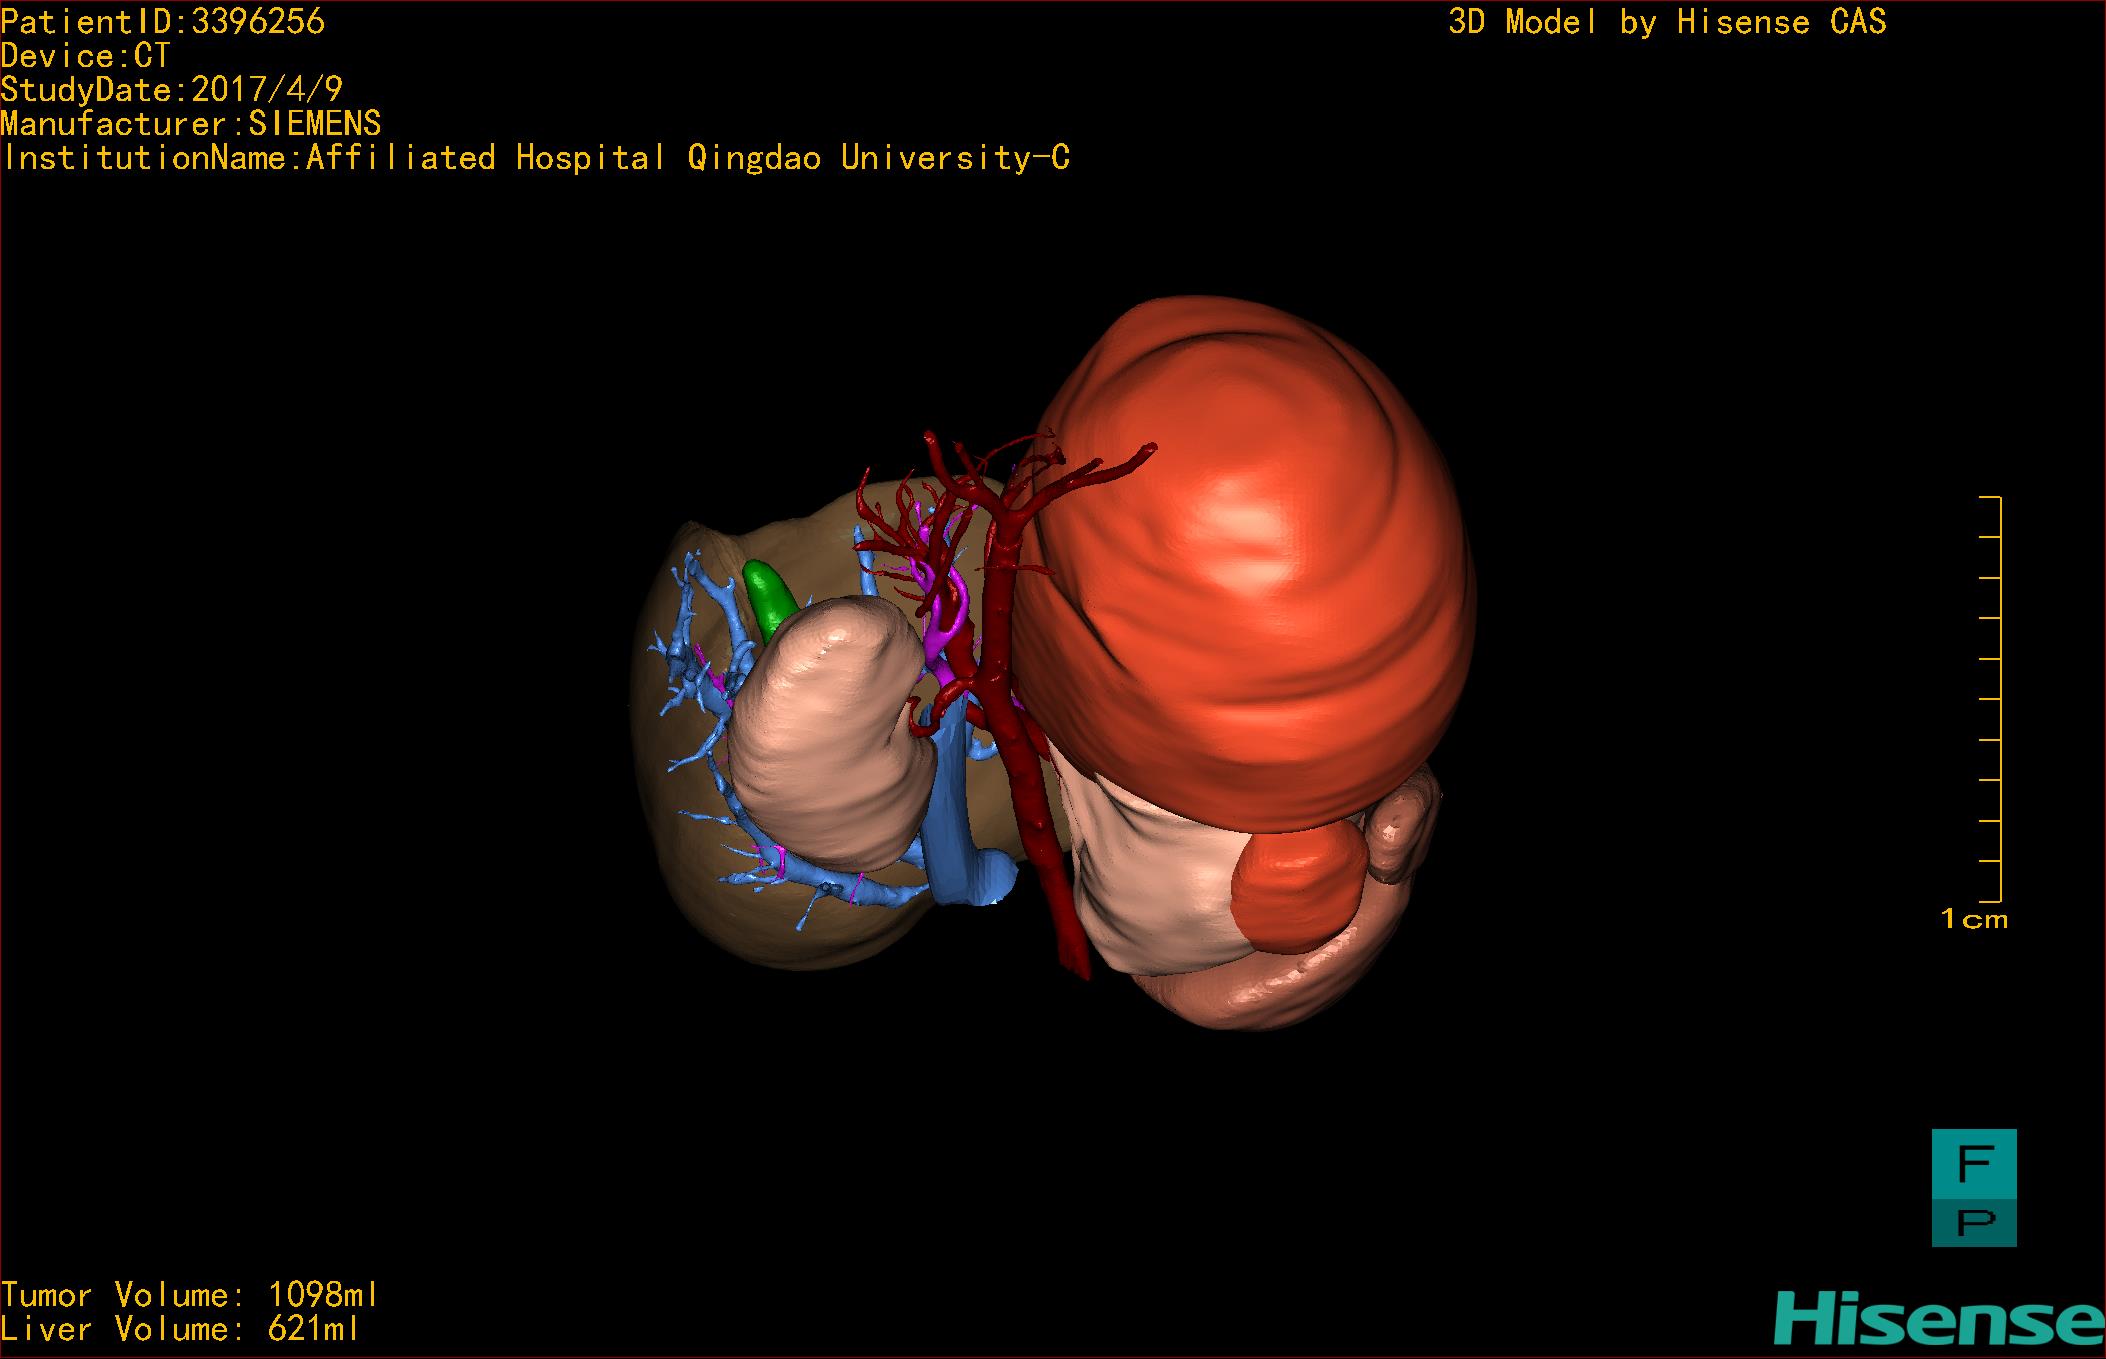Screen dimensions: 2106x1359
Task: Select the small orange tumor nodule
Action: click(x=1295, y=890)
